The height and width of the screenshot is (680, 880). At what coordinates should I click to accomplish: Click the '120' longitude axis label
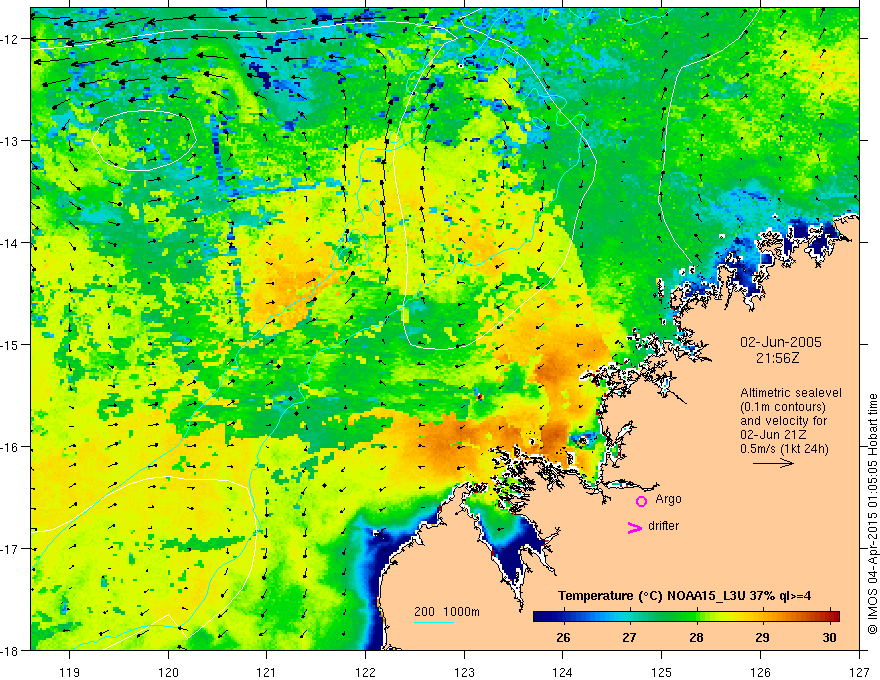pos(168,672)
